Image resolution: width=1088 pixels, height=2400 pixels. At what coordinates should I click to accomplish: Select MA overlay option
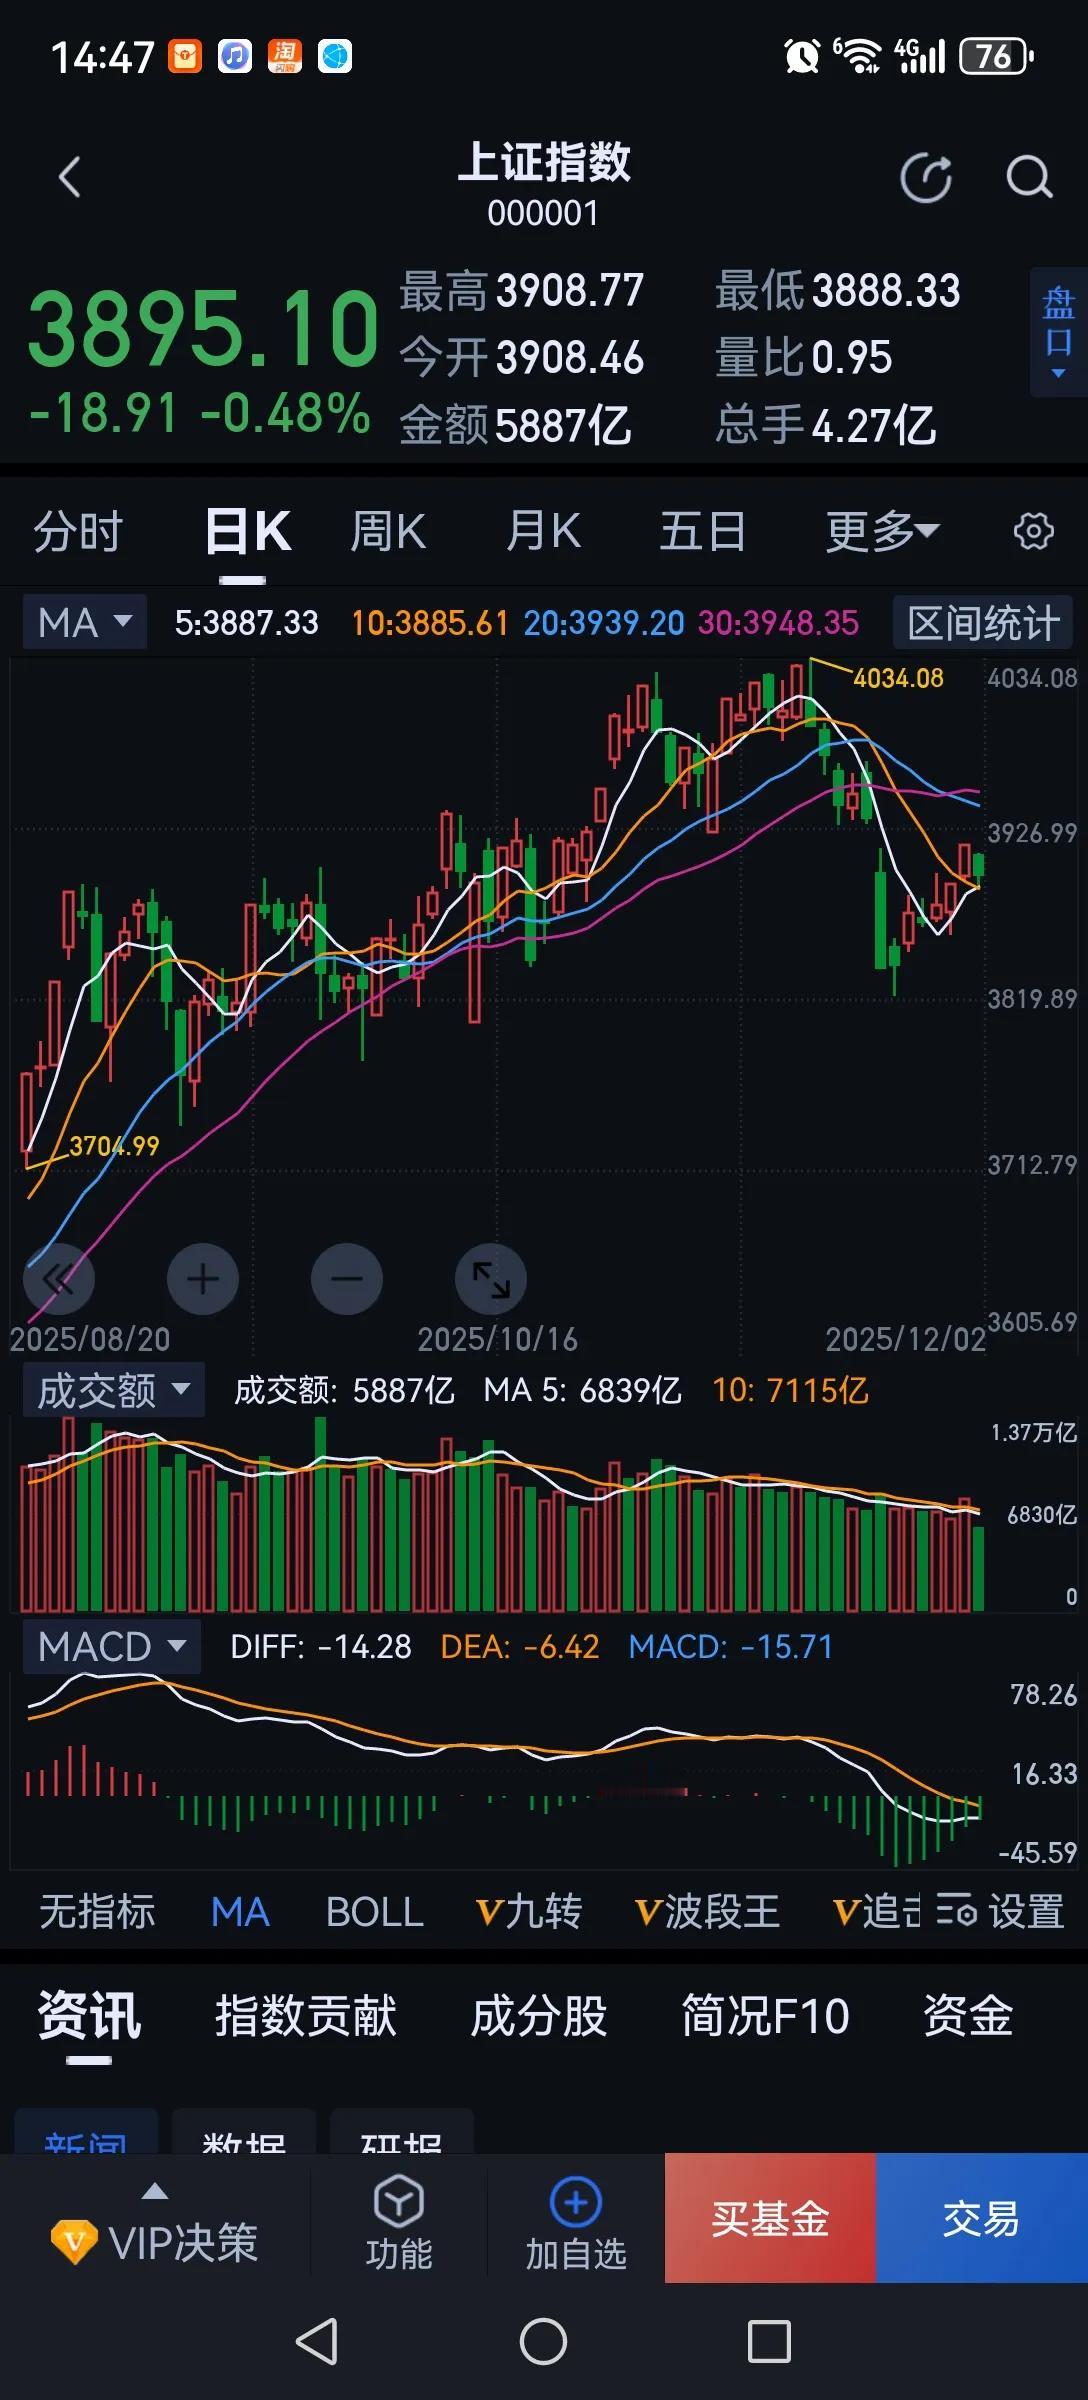pyautogui.click(x=240, y=1911)
